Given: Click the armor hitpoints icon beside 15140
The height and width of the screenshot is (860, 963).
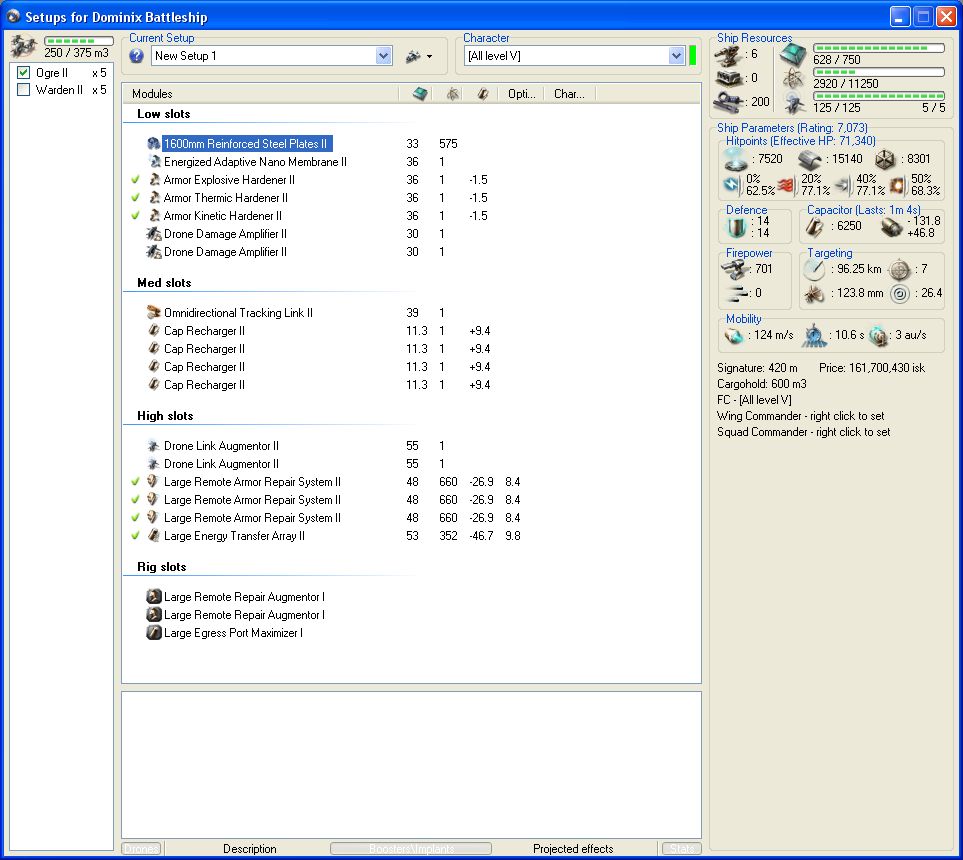Looking at the screenshot, I should click(x=810, y=160).
